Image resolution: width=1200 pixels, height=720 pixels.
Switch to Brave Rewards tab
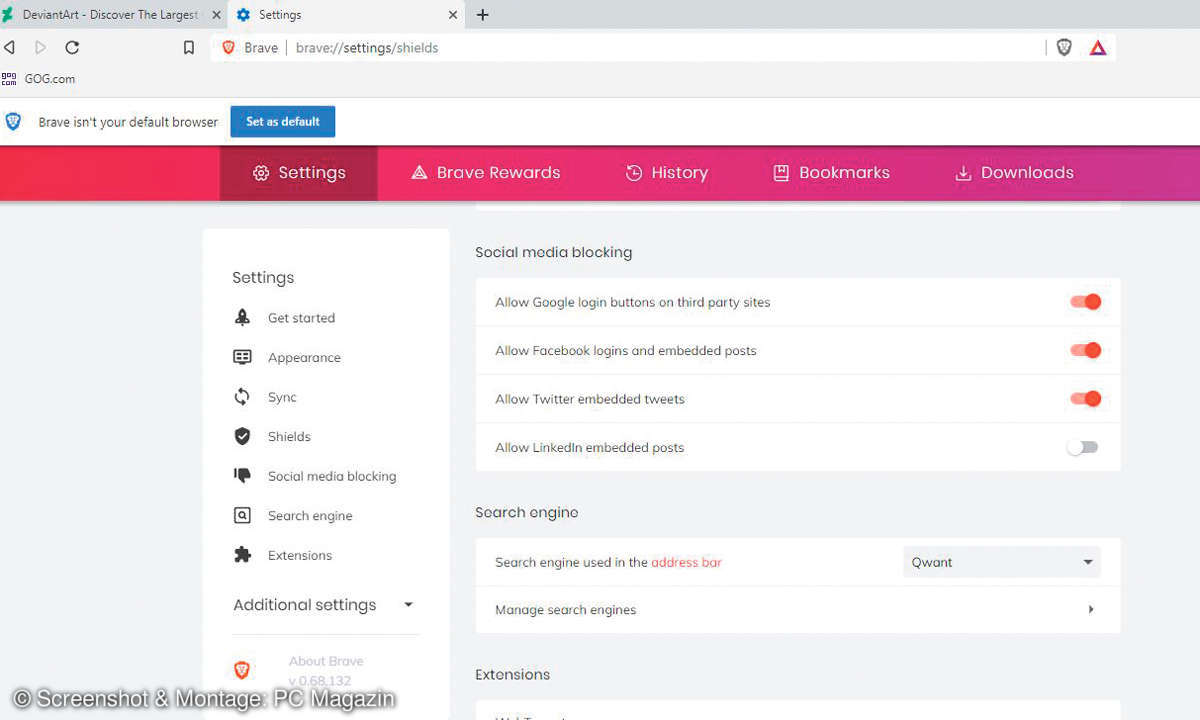[x=486, y=173]
